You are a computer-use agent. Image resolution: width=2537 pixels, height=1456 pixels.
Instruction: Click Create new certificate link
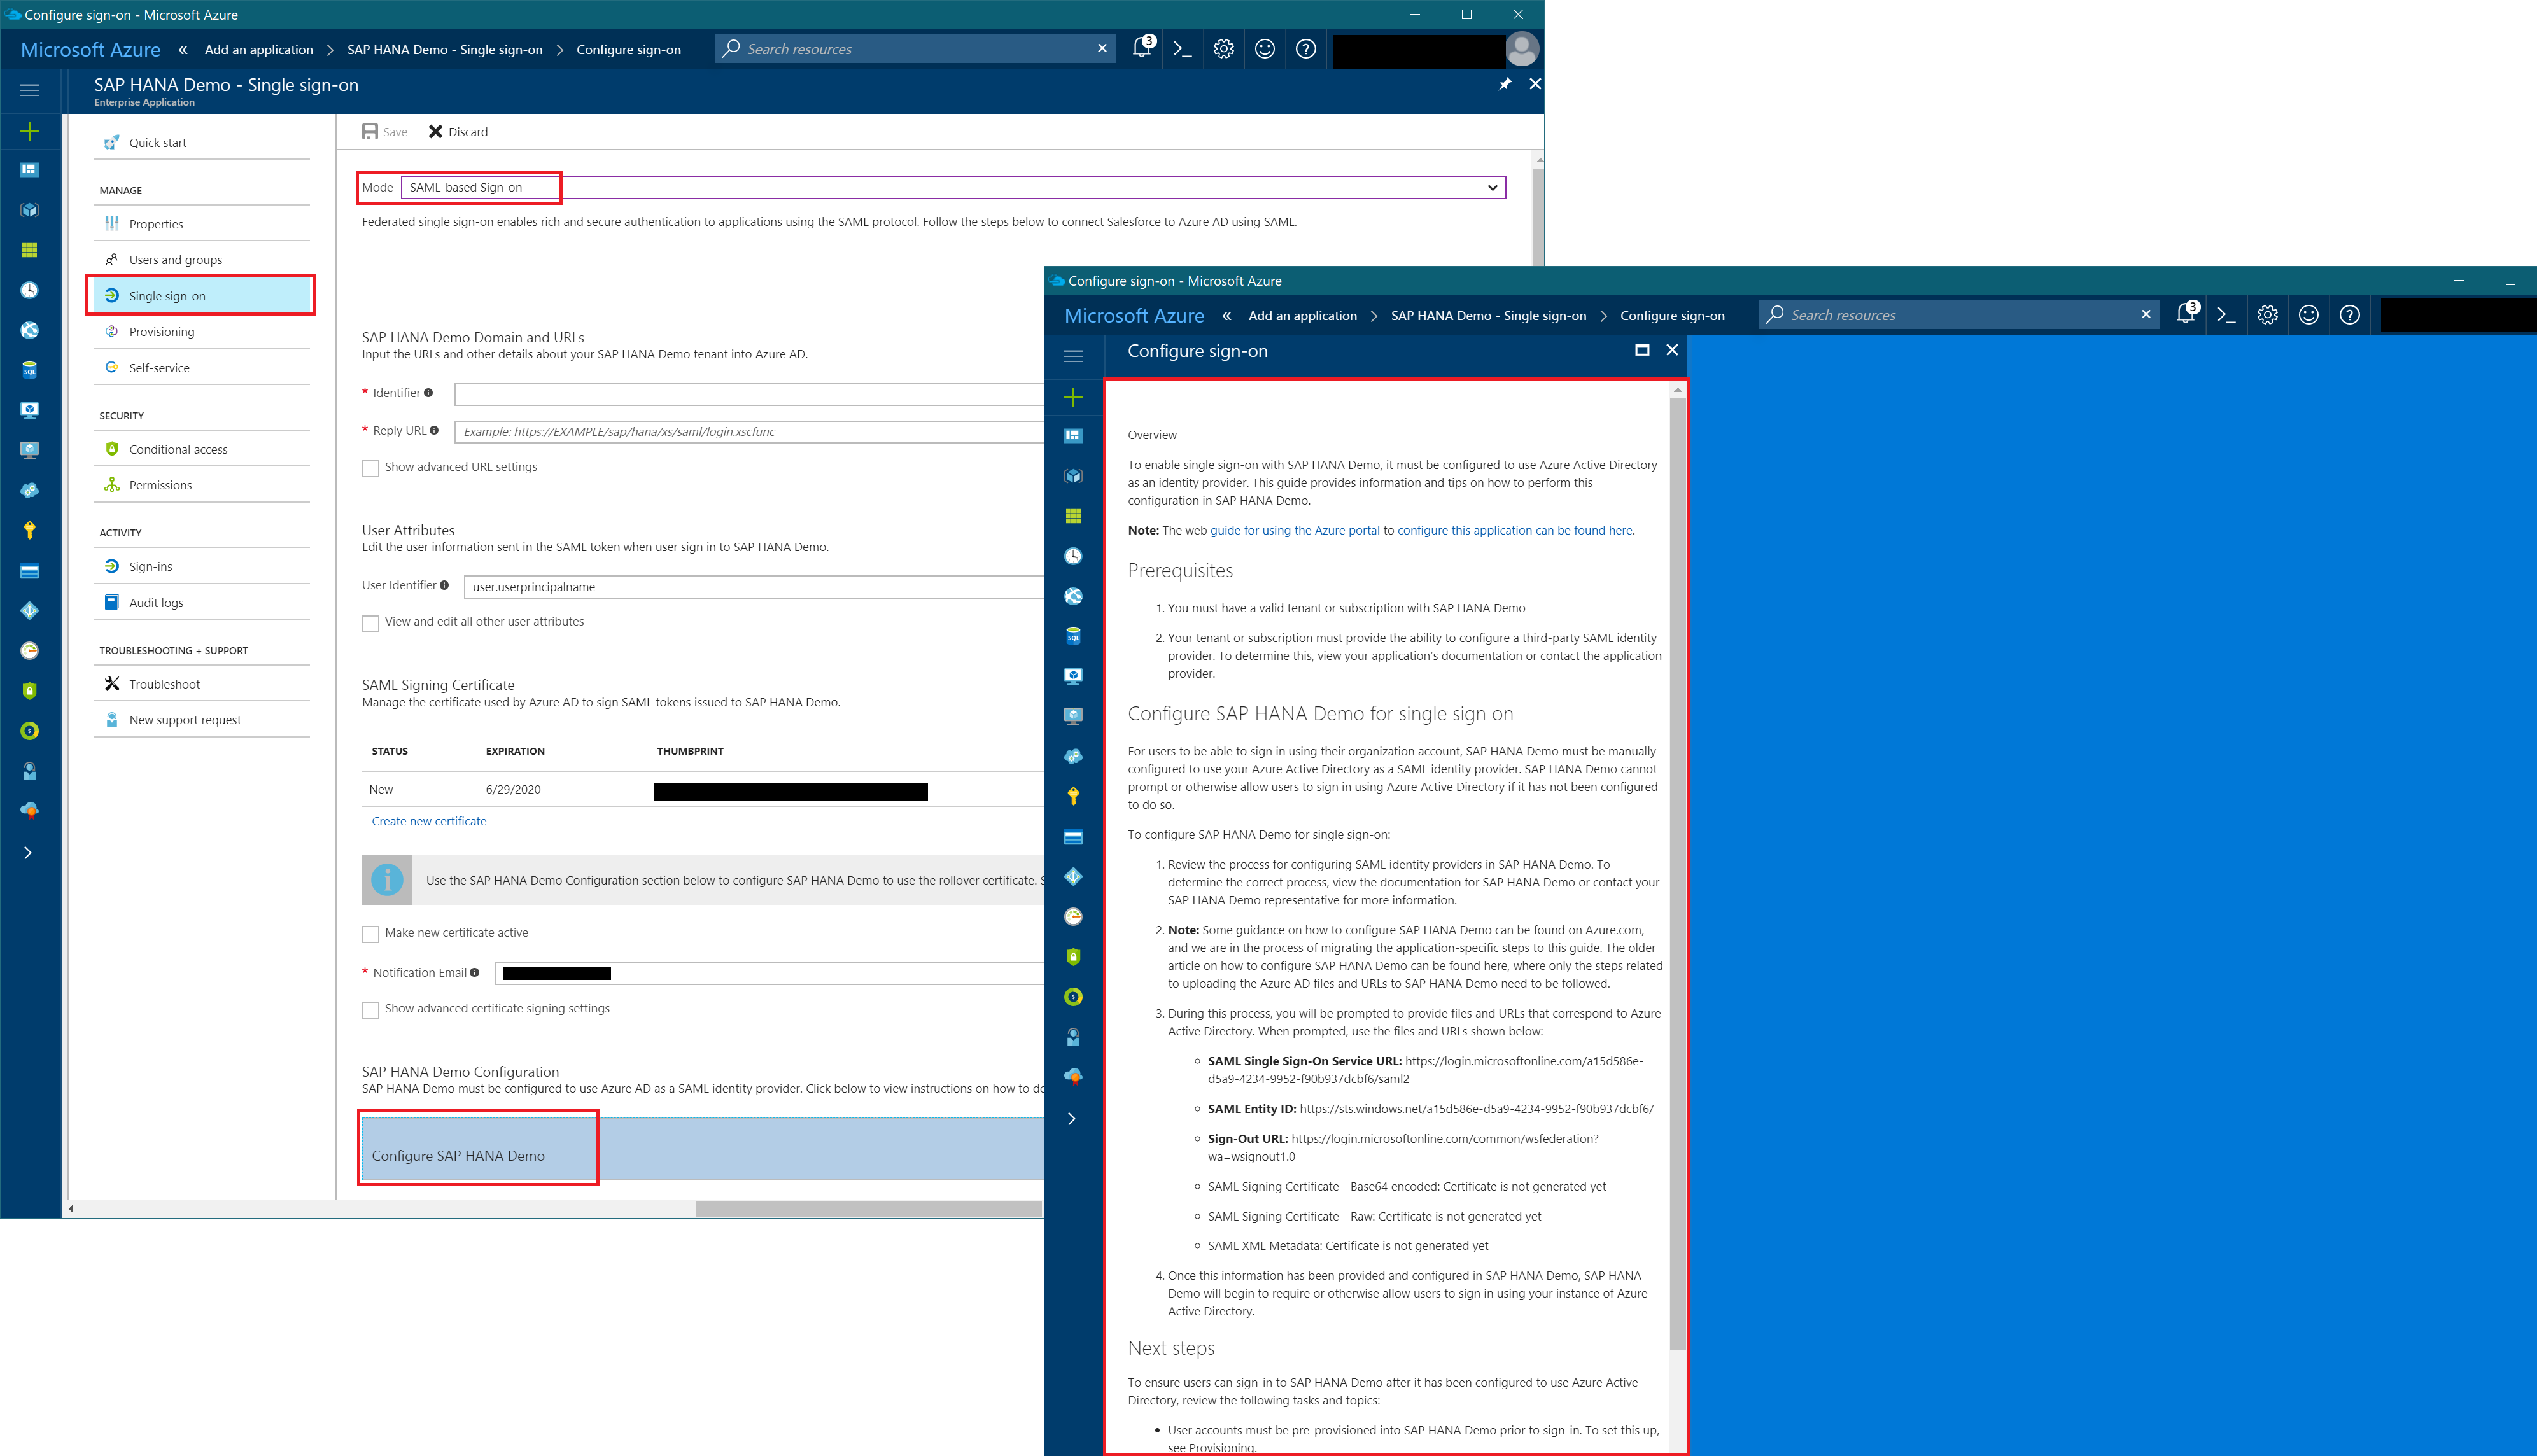tap(429, 822)
